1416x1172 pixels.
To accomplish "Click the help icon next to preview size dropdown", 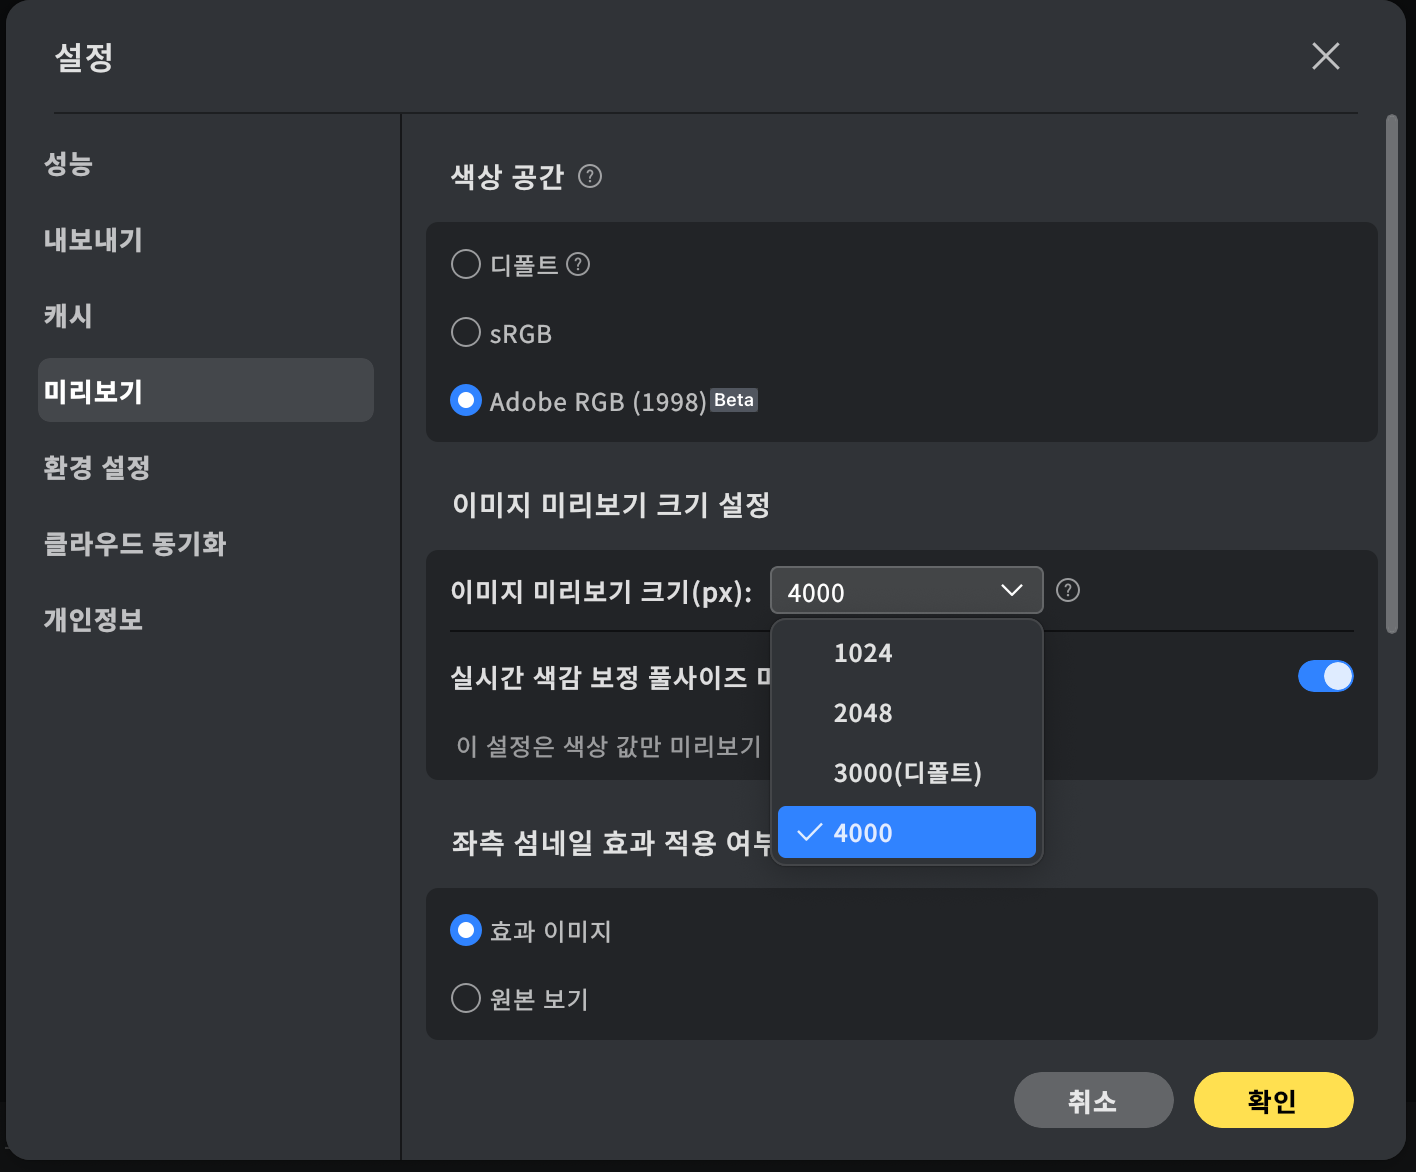I will tap(1068, 591).
